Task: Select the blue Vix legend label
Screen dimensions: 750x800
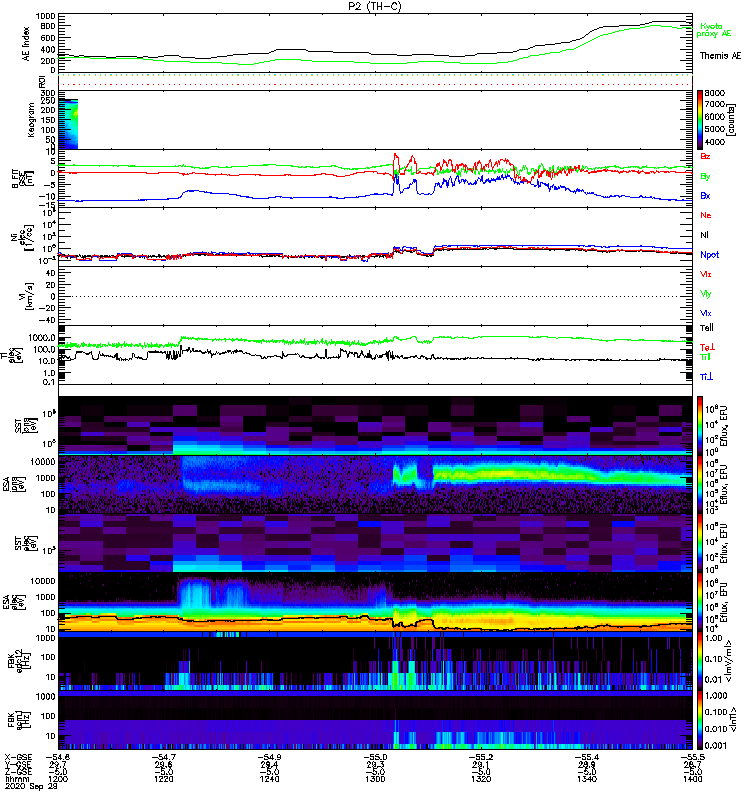Action: click(706, 313)
